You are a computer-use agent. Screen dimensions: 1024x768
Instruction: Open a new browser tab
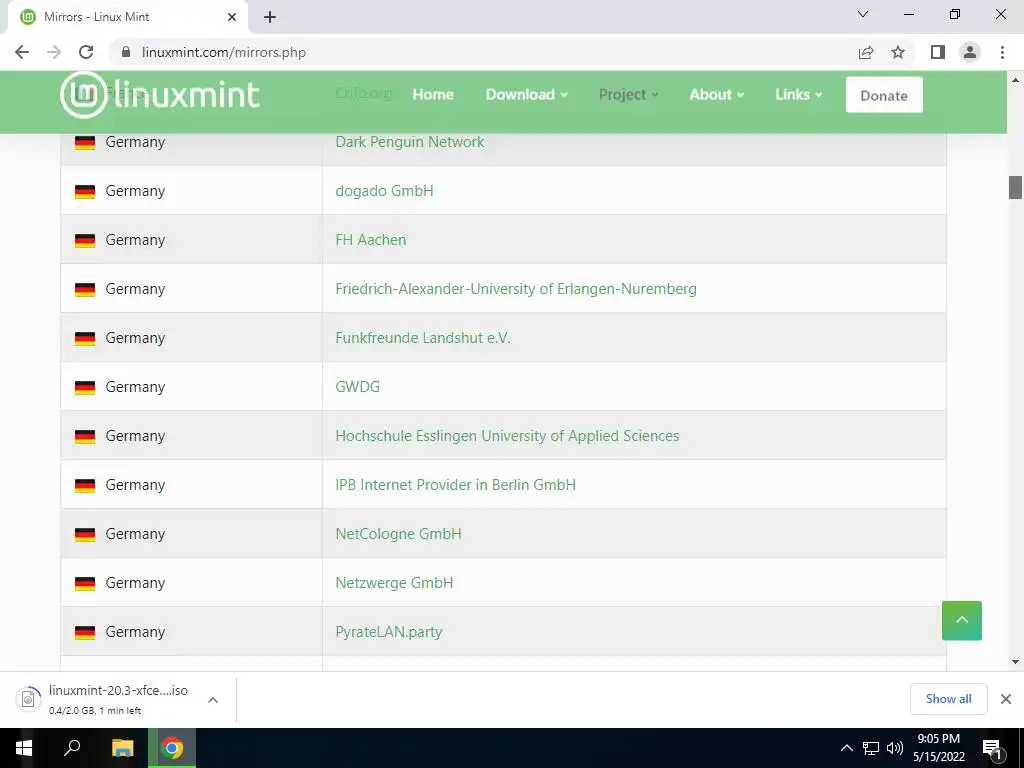[270, 17]
